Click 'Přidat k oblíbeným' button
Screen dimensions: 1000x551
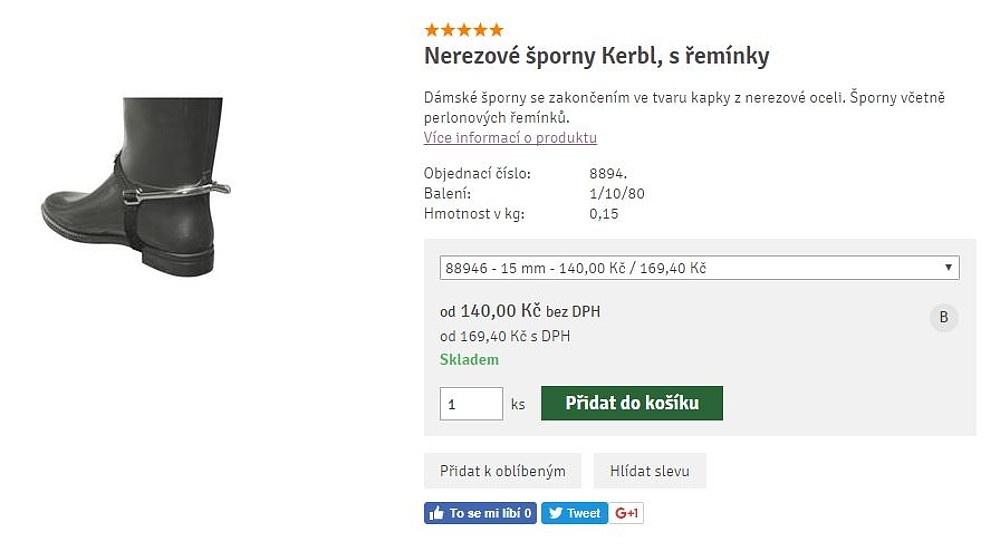(x=502, y=471)
